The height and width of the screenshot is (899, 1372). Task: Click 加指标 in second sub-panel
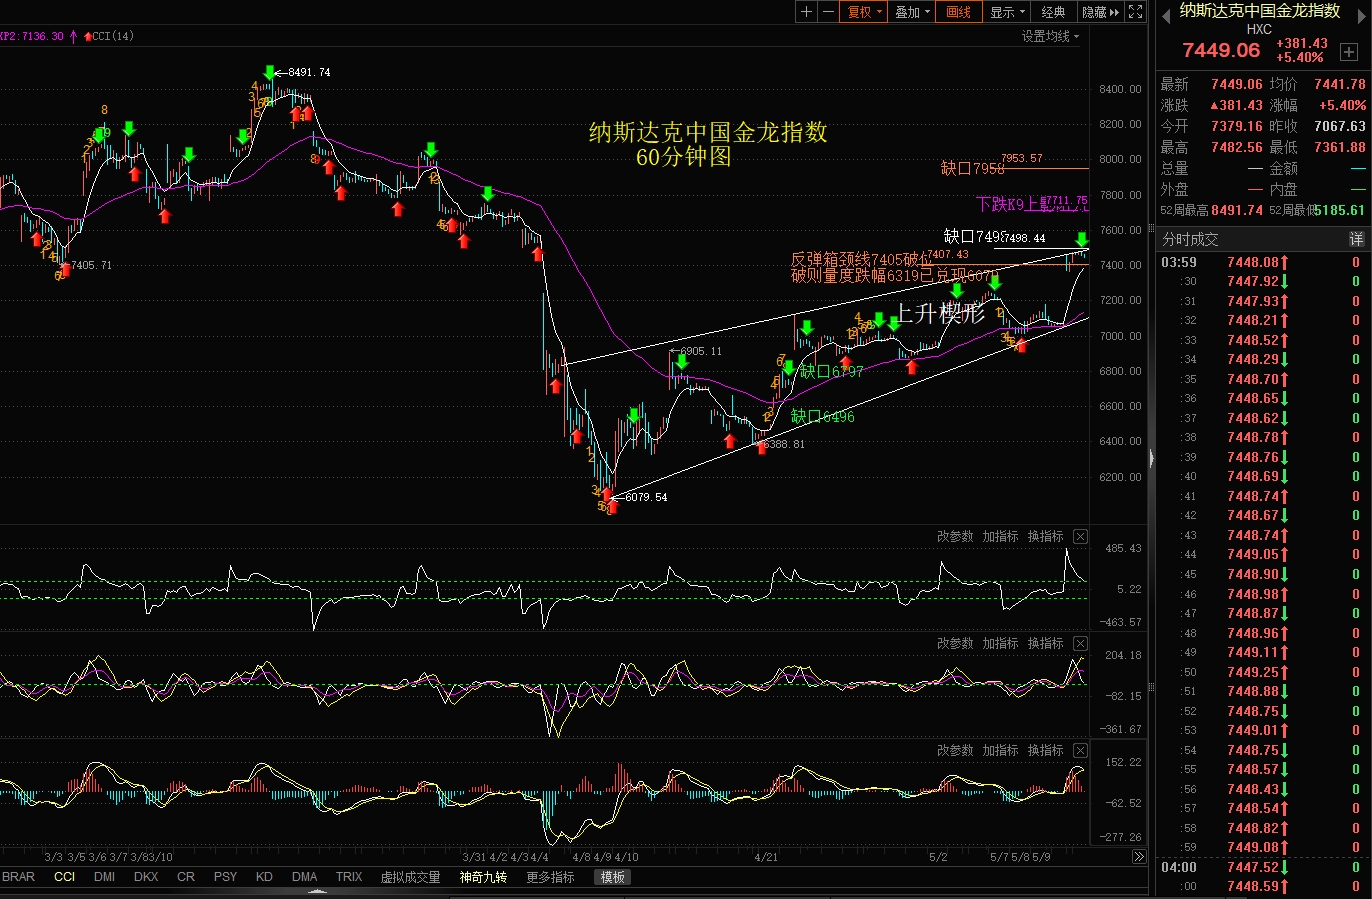1000,644
